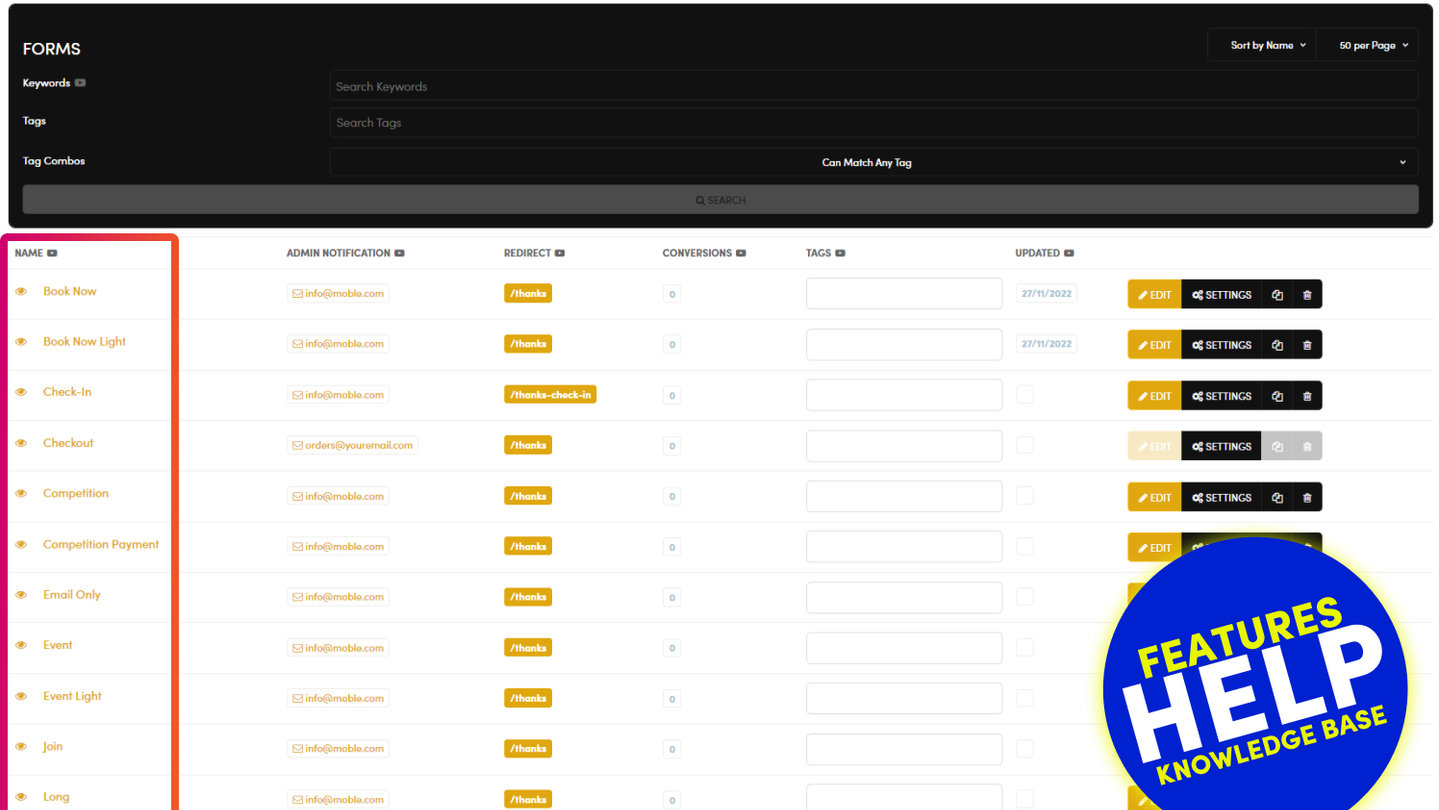Expand the Can Match Any Tag dropdown
Viewport: 1439px width, 810px height.
point(873,162)
